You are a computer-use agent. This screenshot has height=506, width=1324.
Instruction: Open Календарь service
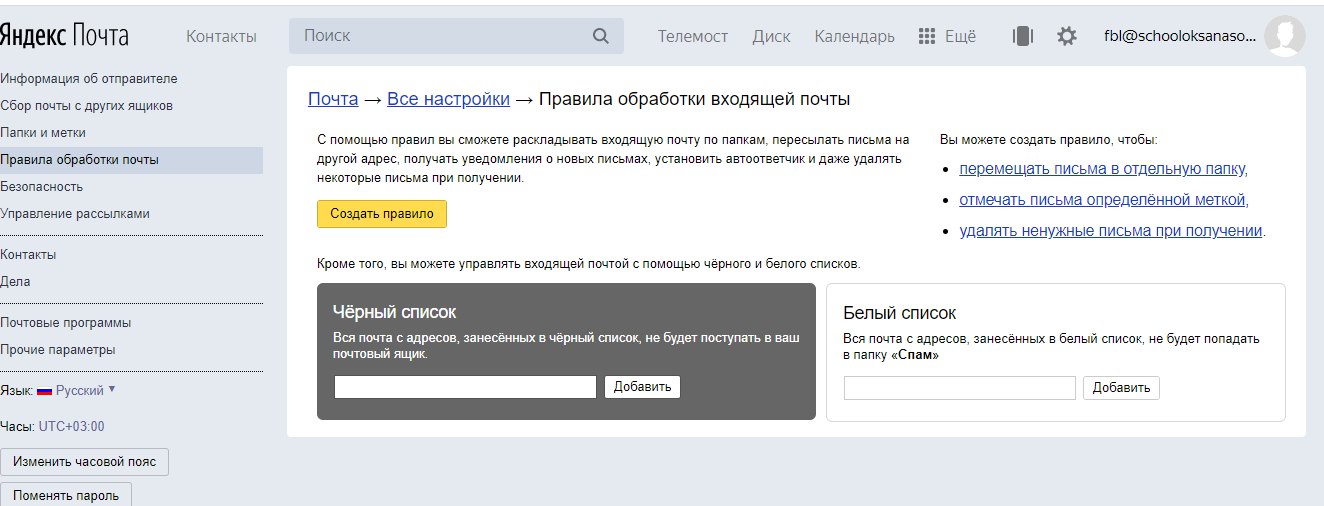pyautogui.click(x=854, y=36)
